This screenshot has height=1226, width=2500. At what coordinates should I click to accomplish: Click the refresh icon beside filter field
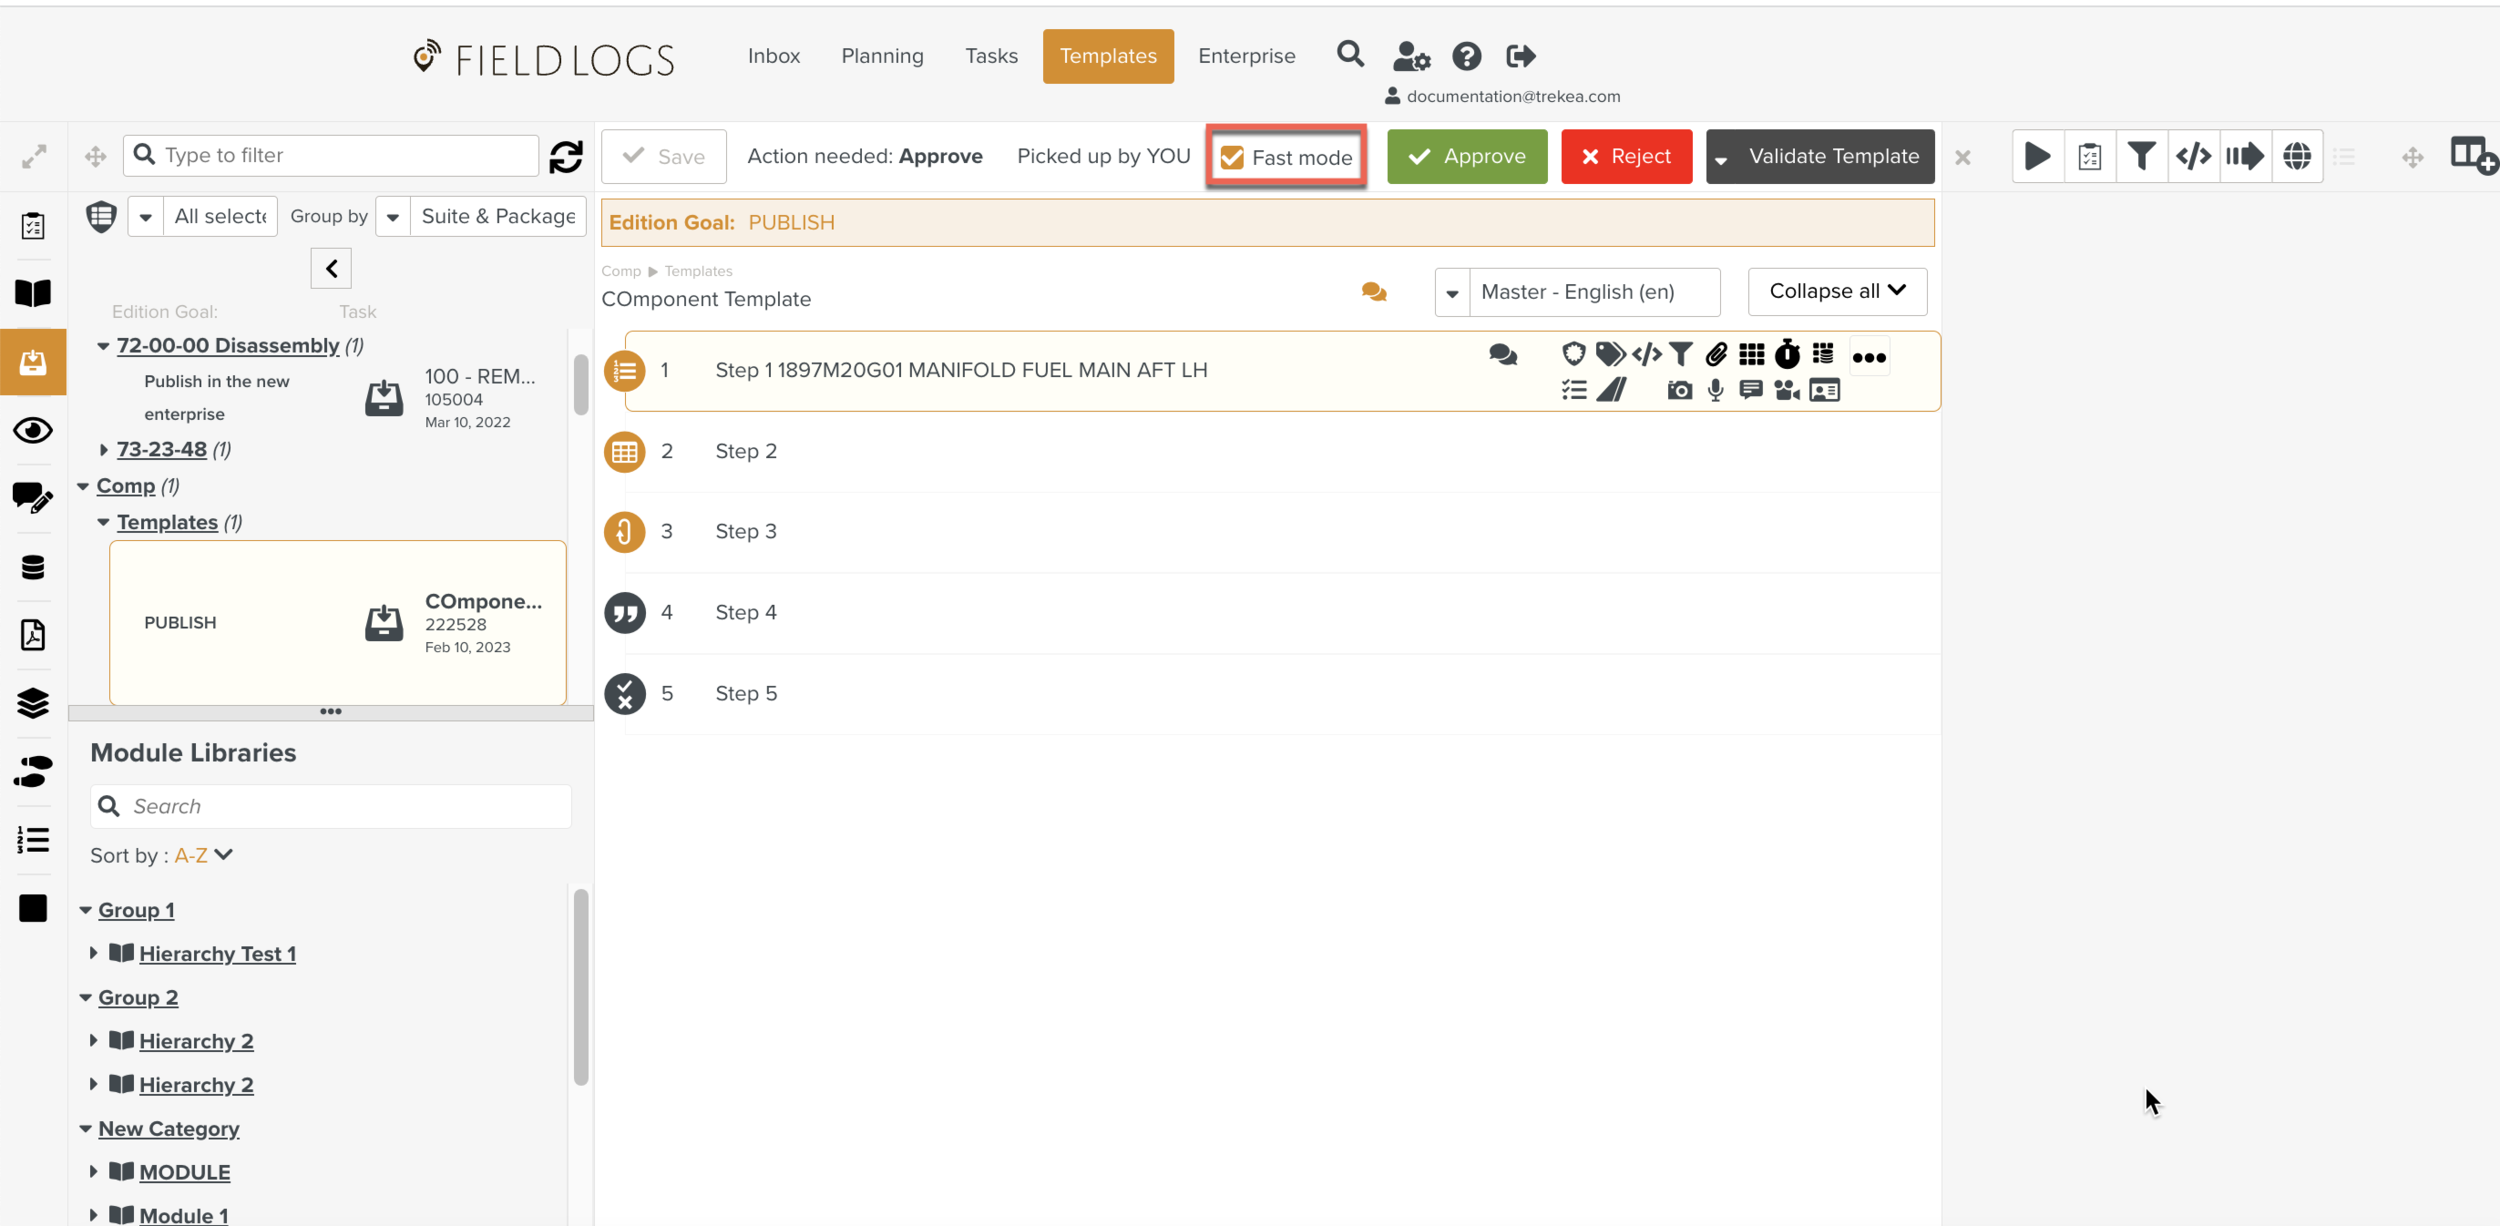[566, 156]
